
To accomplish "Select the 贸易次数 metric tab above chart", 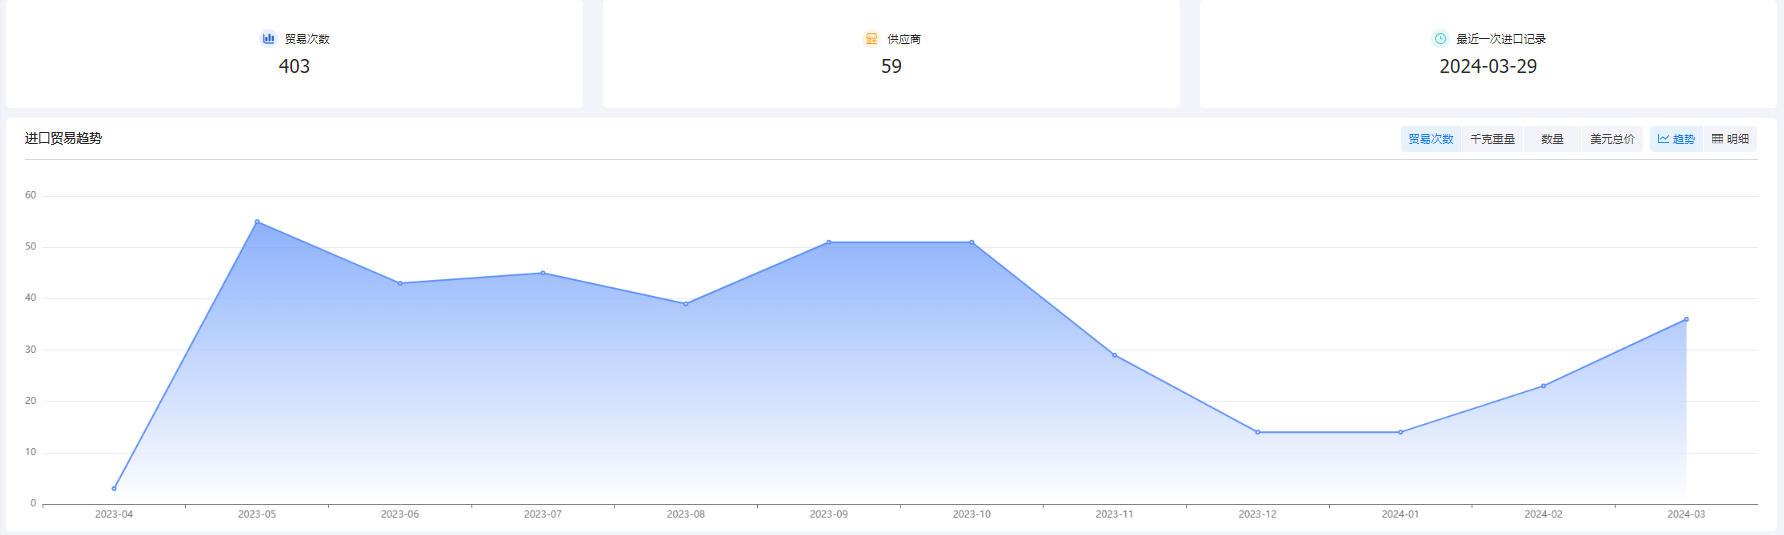I will click(1430, 139).
